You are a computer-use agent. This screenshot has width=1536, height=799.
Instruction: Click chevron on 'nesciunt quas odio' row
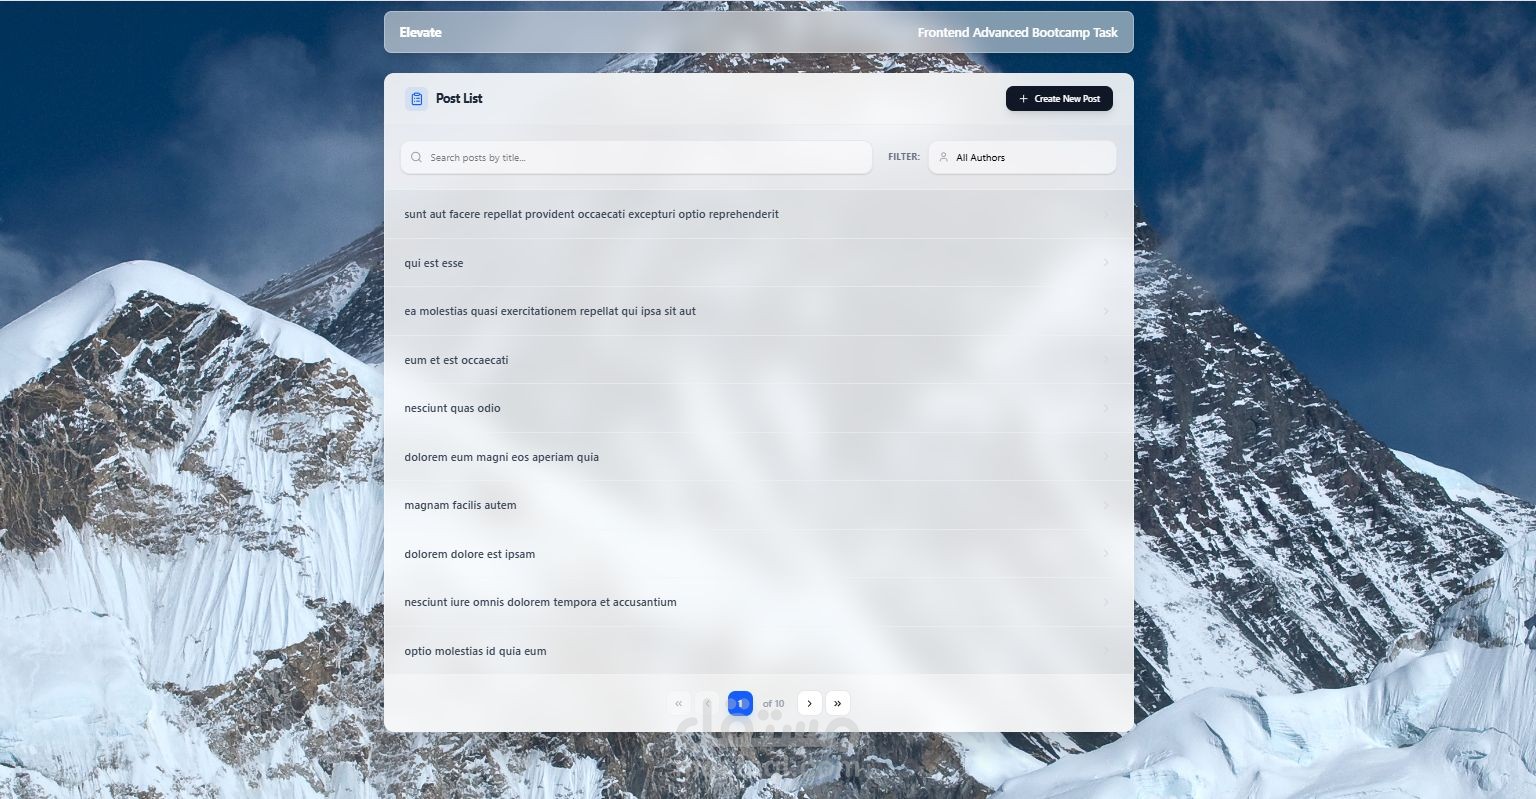pyautogui.click(x=1106, y=408)
